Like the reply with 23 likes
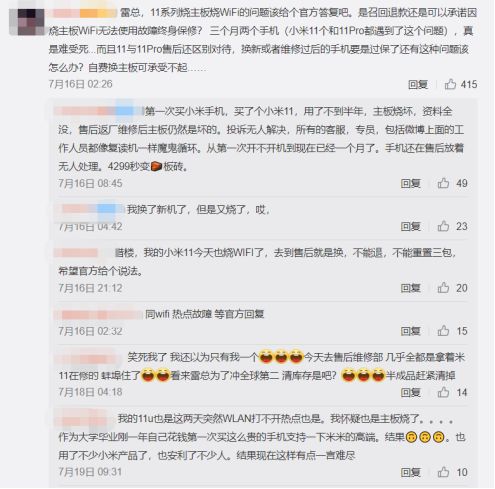The height and width of the screenshot is (489, 495). (443, 226)
